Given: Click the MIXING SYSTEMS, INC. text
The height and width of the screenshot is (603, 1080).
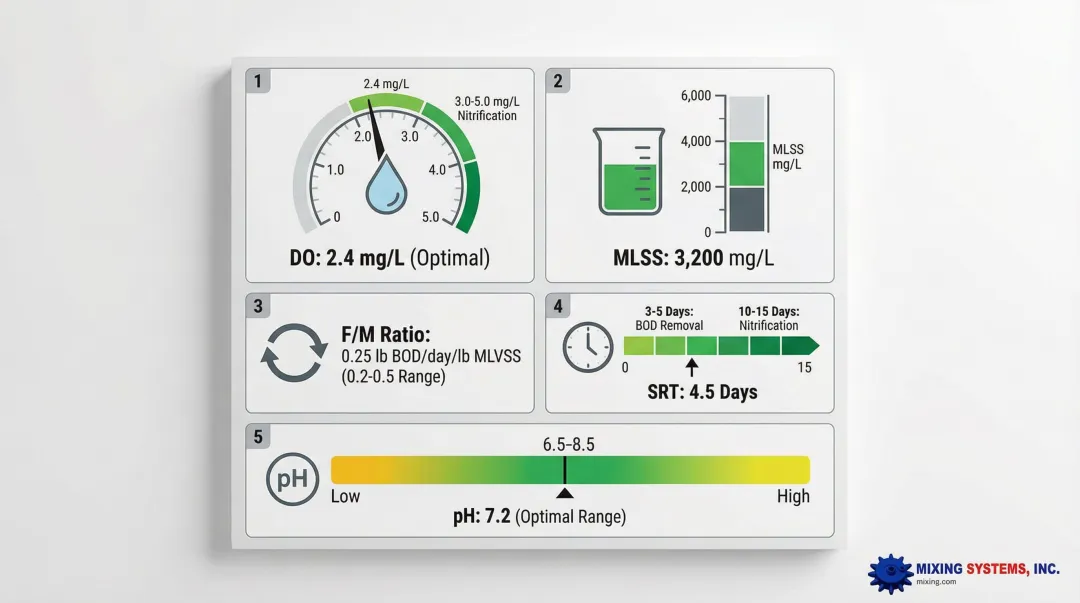Looking at the screenshot, I should coord(987,568).
